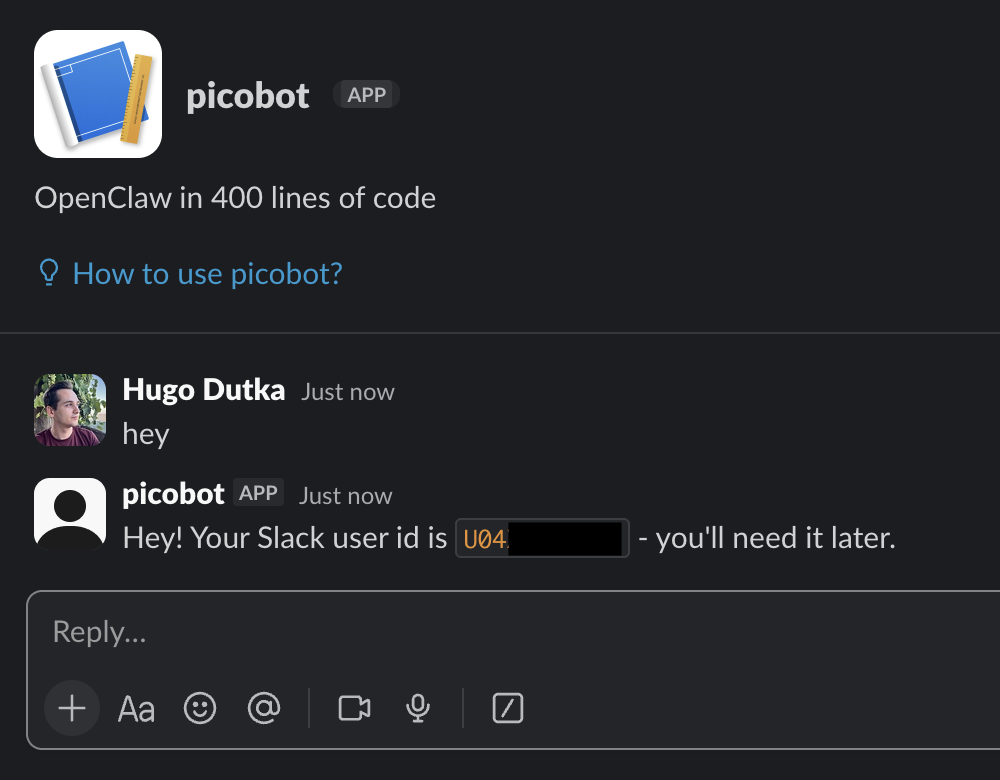Click the microphone audio clip icon

click(x=417, y=708)
